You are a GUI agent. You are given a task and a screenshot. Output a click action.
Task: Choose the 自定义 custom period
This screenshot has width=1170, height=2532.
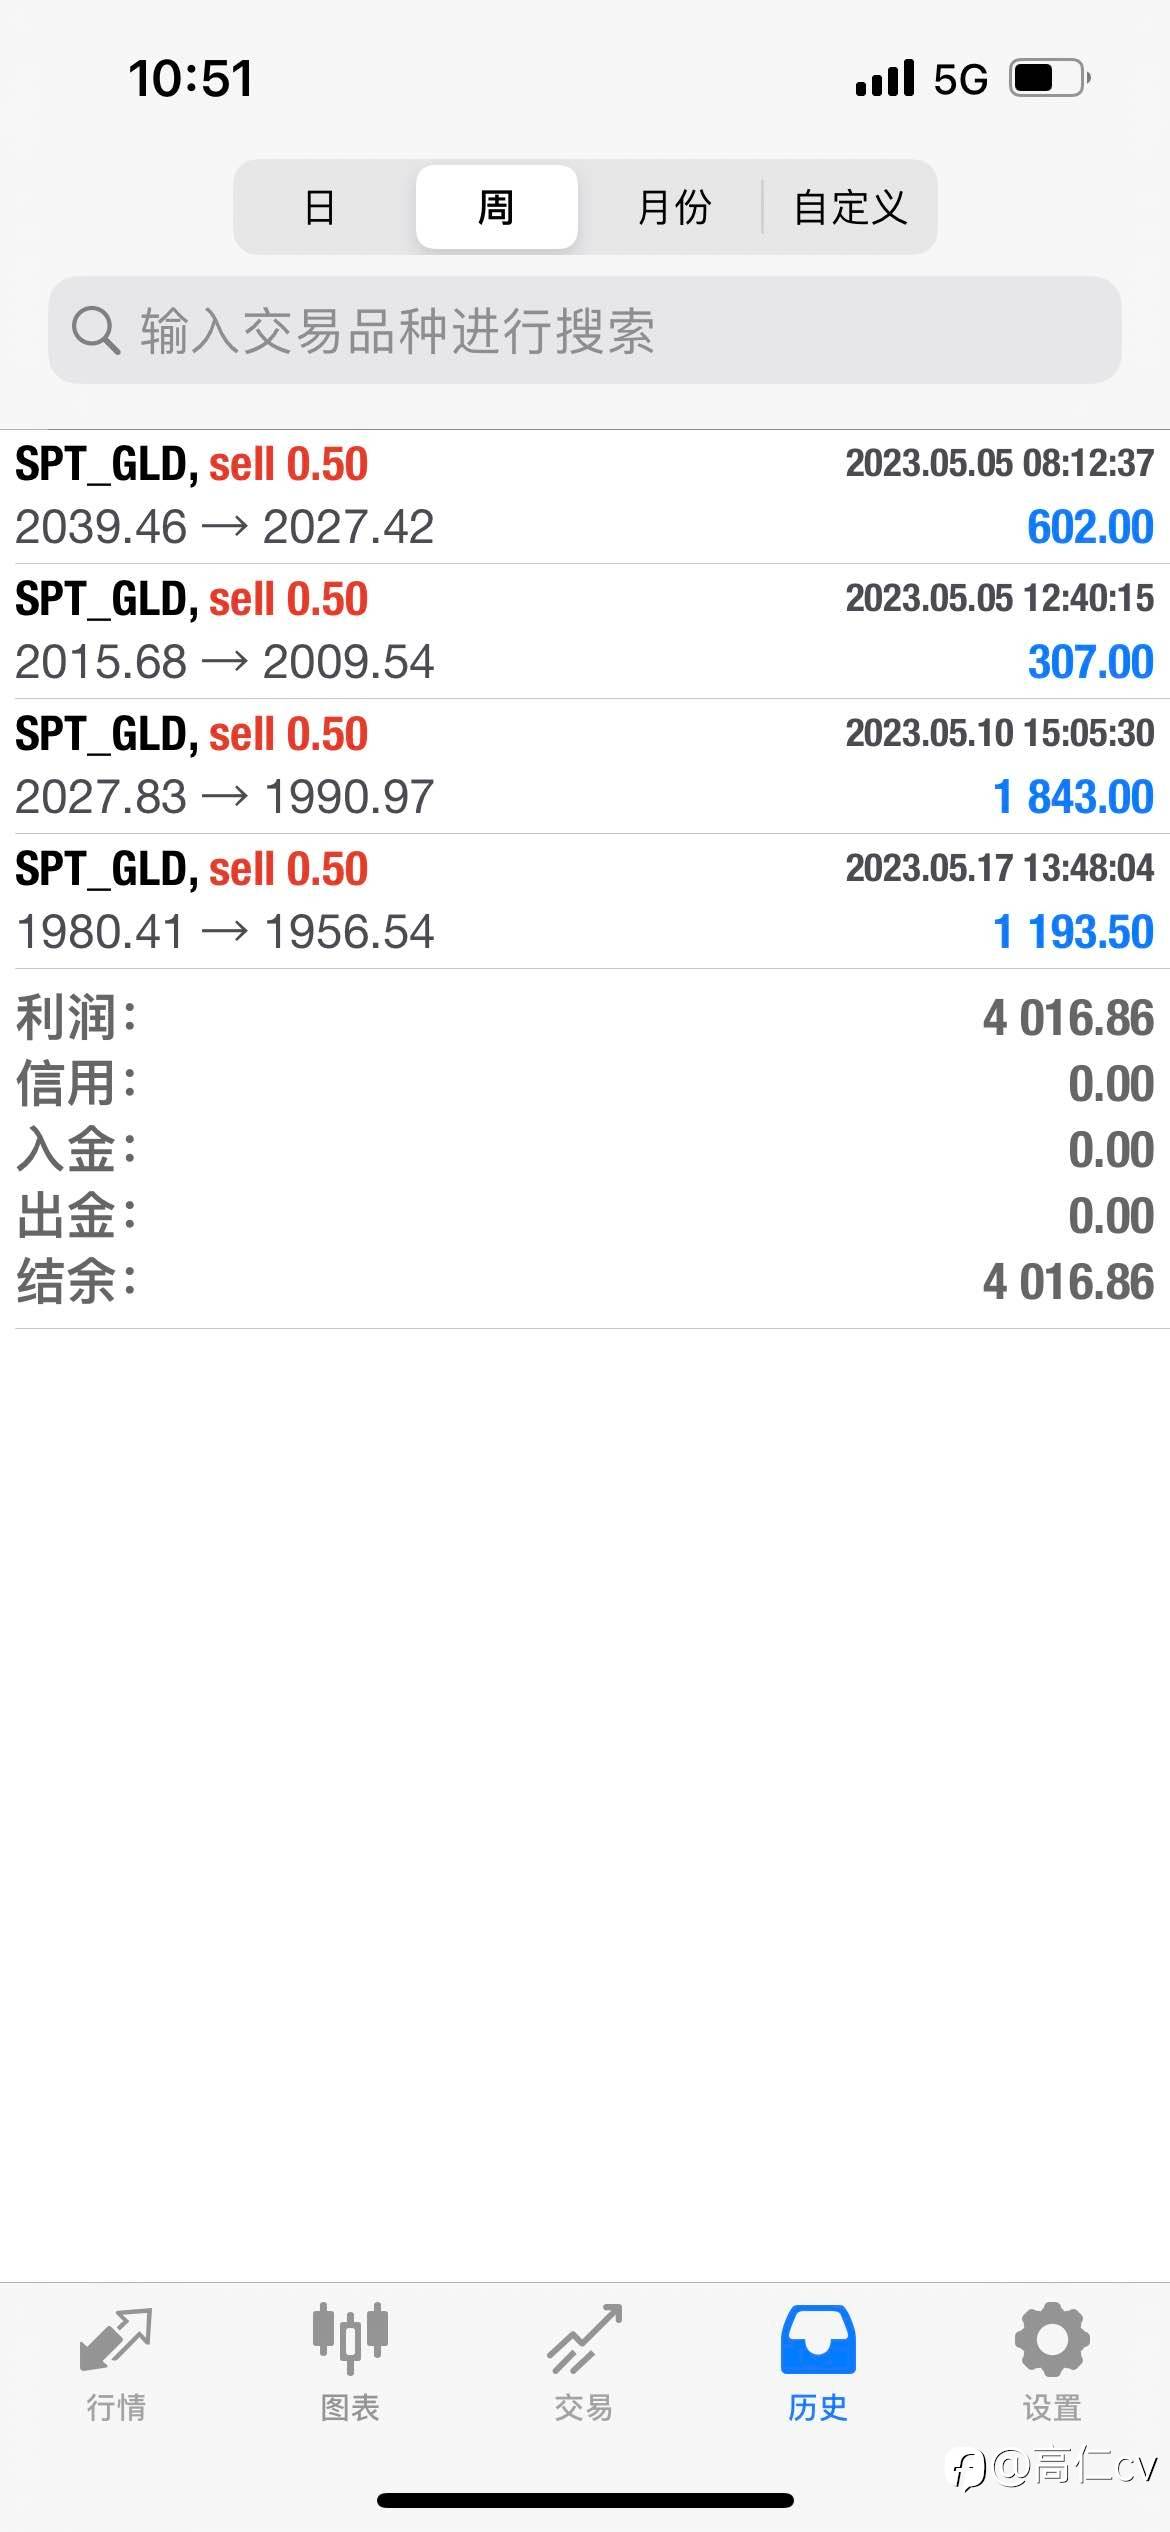click(x=850, y=207)
